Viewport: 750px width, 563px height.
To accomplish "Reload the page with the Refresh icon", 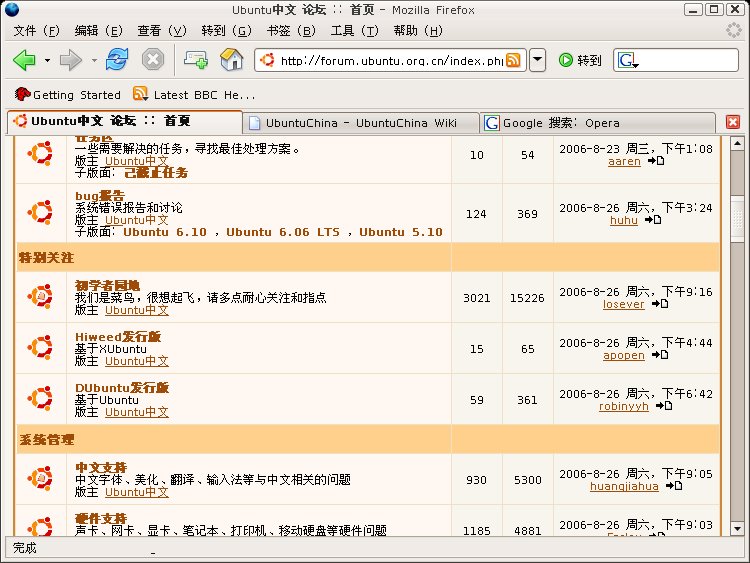I will pyautogui.click(x=117, y=60).
